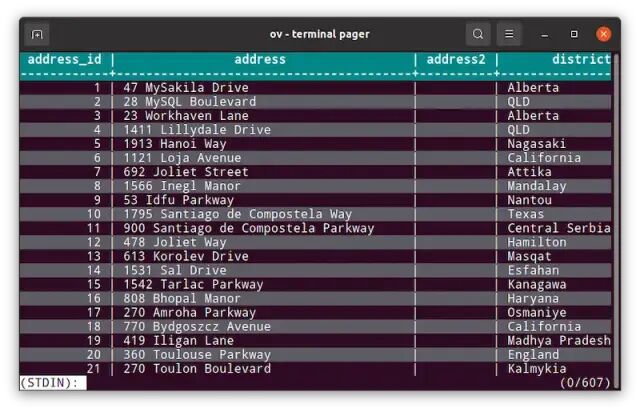This screenshot has width=640, height=412.
Task: Click the (STDIN): prompt field
Action: (x=53, y=383)
